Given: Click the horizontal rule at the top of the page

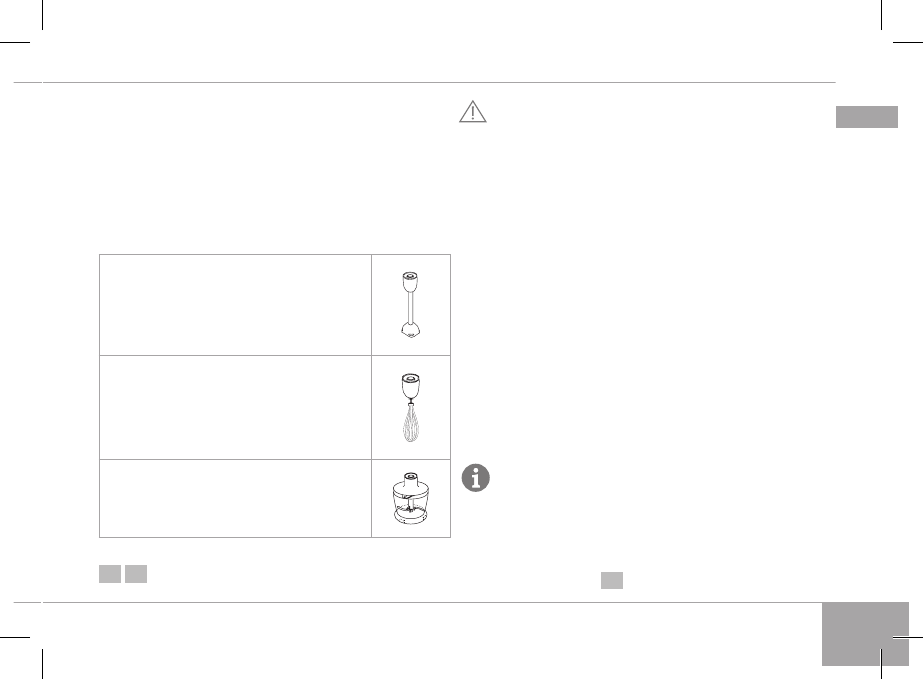Looking at the screenshot, I should point(440,82).
